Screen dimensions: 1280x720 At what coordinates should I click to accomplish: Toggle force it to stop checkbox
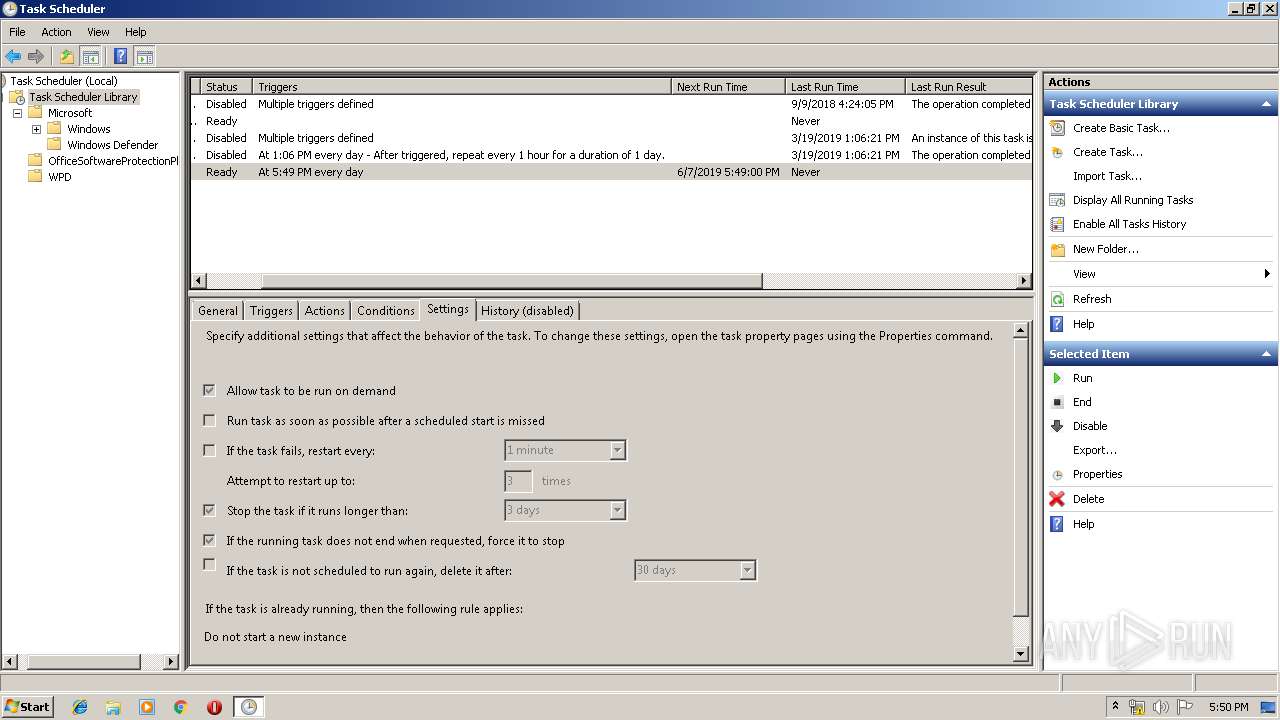(x=209, y=540)
